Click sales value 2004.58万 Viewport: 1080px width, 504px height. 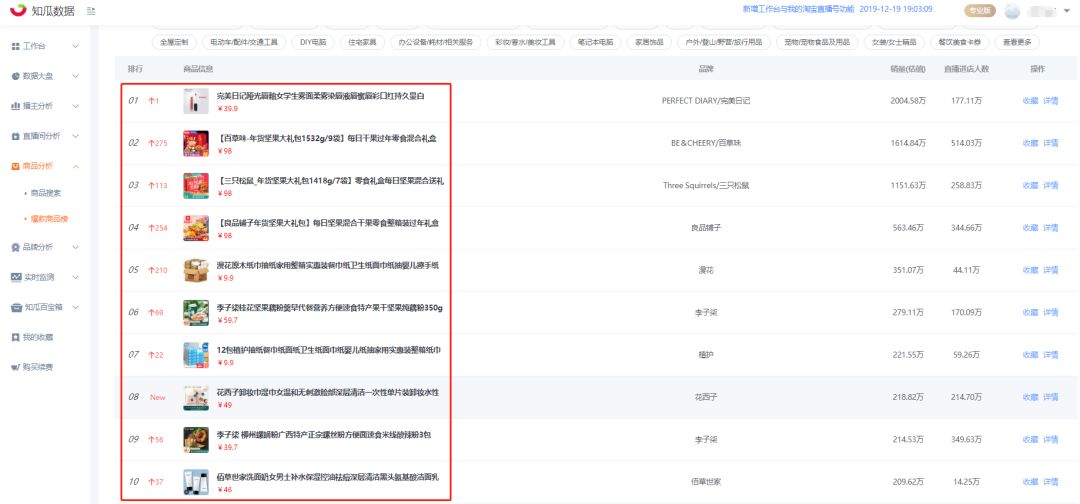[908, 101]
